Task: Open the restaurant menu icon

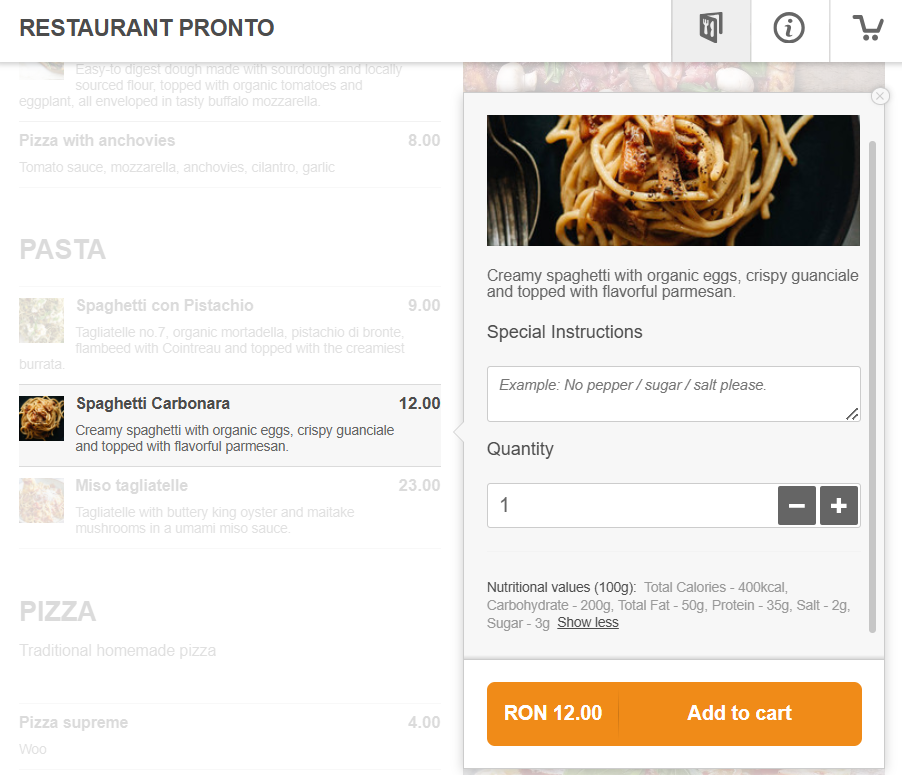Action: click(711, 30)
